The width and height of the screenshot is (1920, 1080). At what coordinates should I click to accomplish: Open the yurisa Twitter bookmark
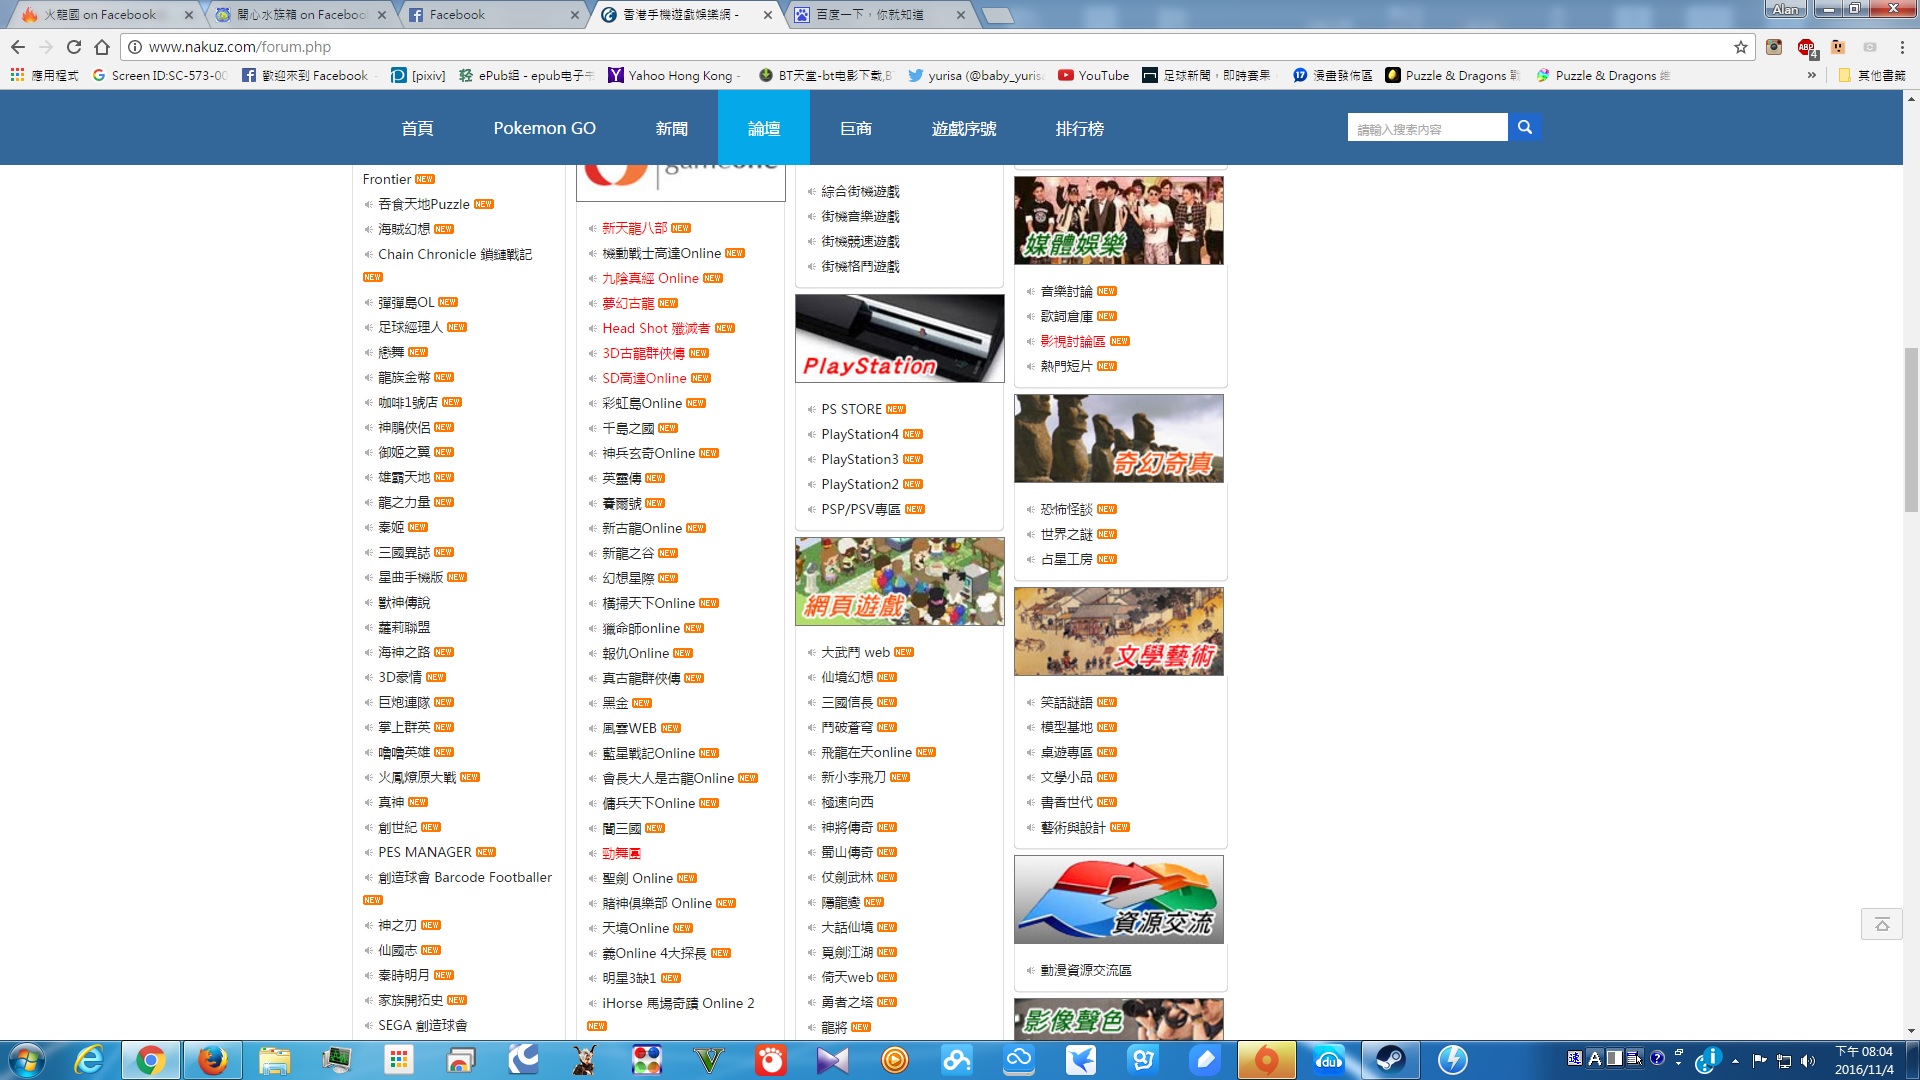pos(975,75)
